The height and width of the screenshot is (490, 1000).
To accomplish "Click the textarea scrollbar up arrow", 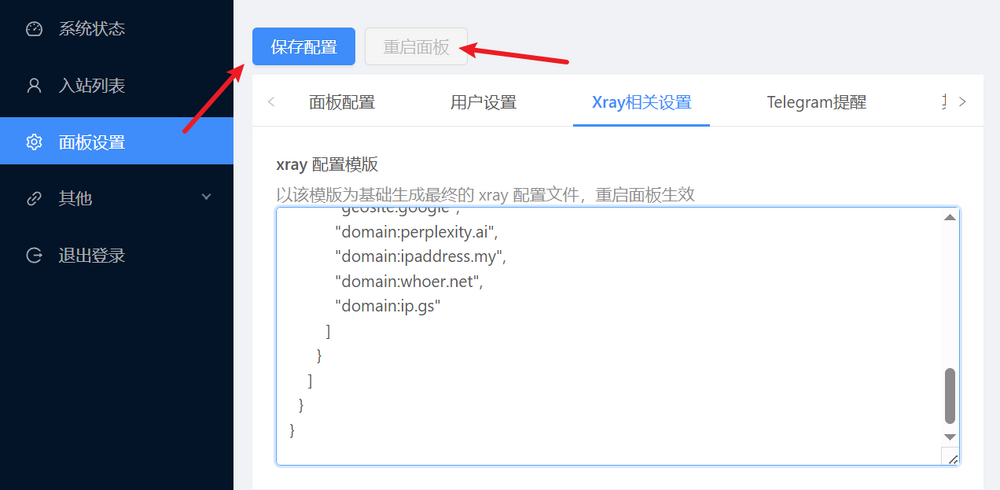I will 950,218.
